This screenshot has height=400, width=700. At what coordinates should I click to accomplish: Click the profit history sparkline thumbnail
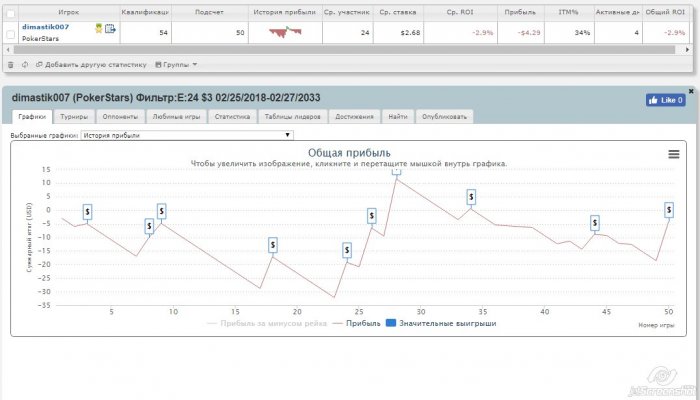285,32
